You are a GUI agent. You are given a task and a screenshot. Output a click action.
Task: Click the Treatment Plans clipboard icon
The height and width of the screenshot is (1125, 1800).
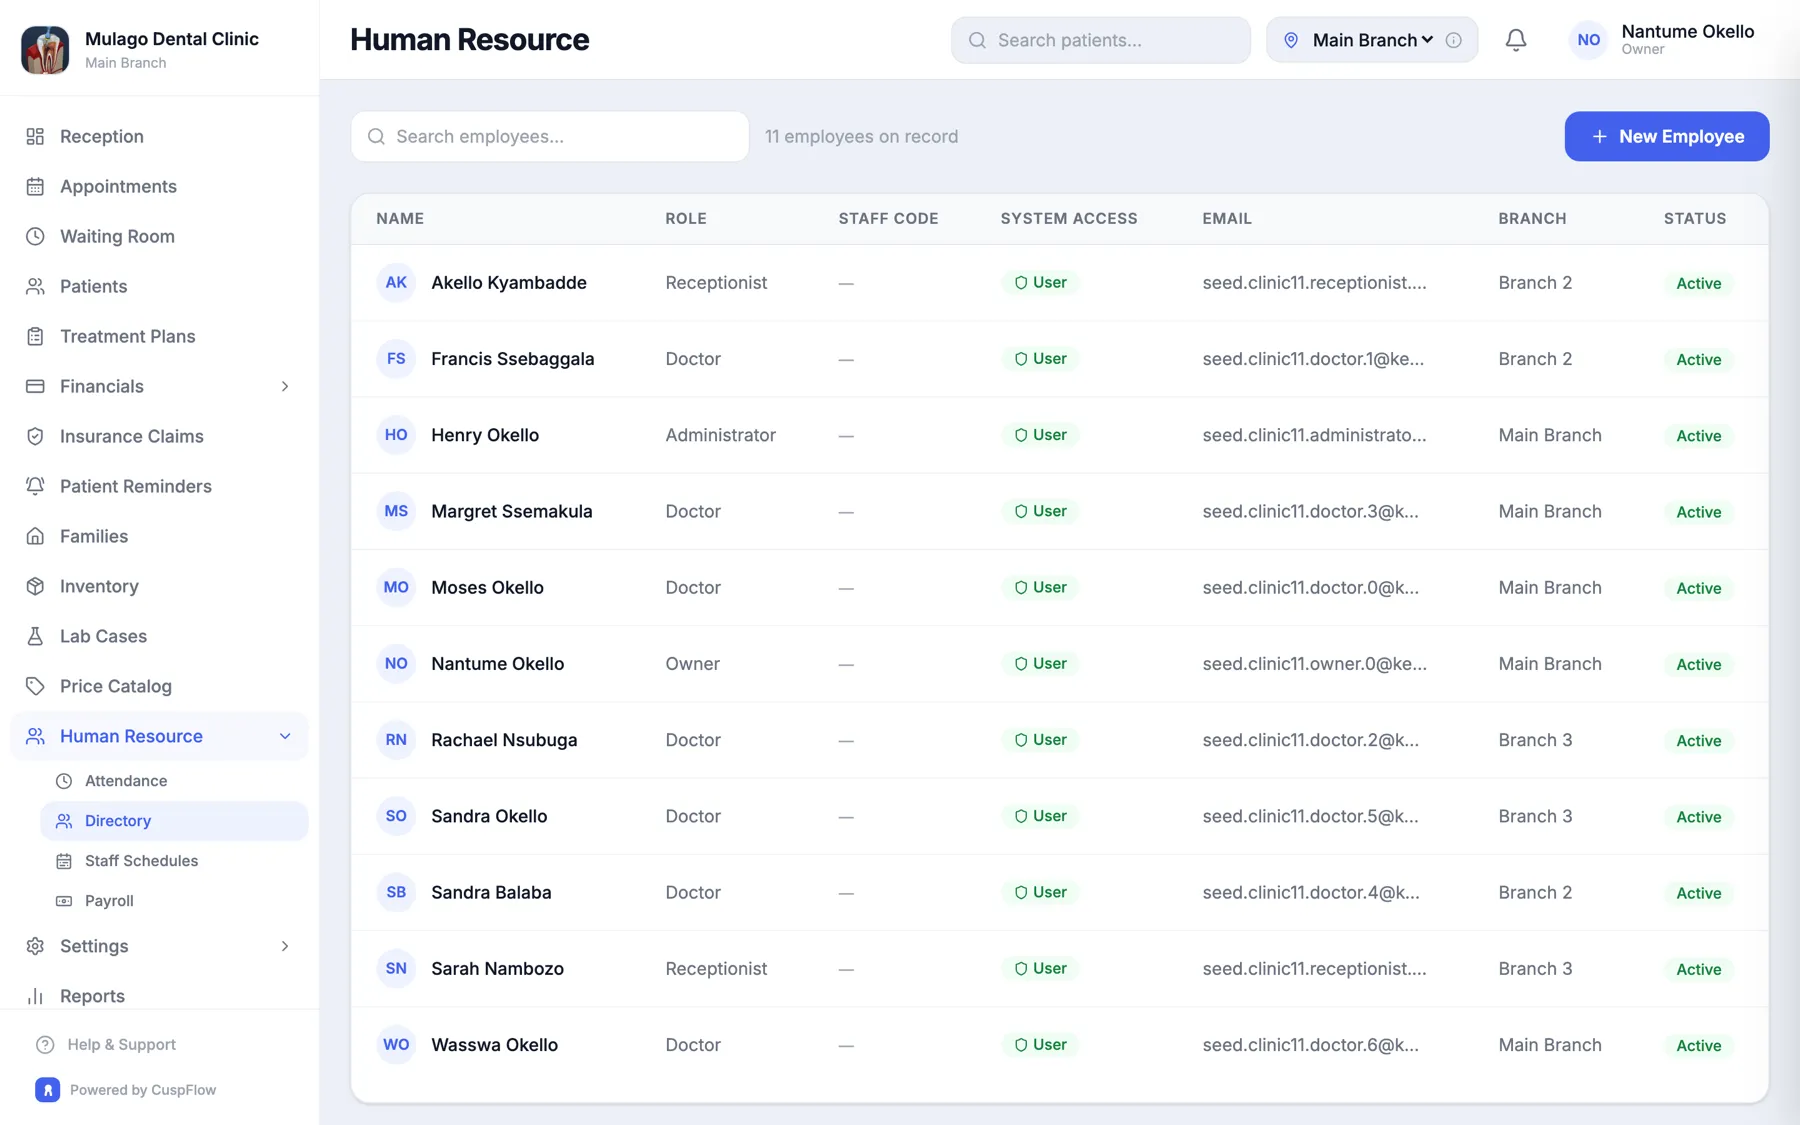35,336
